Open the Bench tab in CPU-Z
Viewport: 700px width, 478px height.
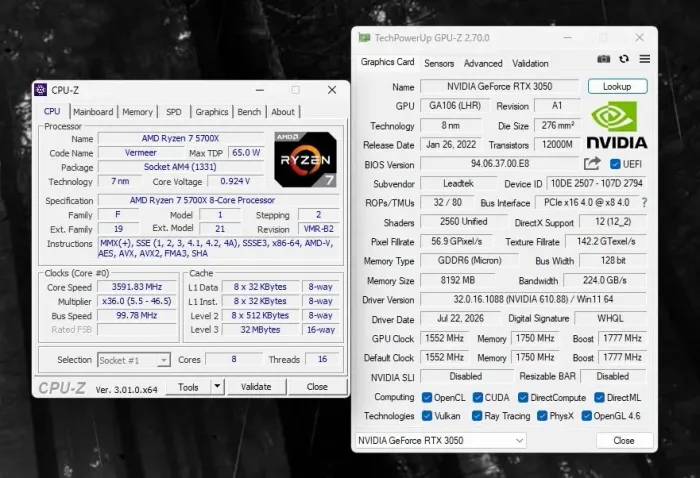point(249,112)
